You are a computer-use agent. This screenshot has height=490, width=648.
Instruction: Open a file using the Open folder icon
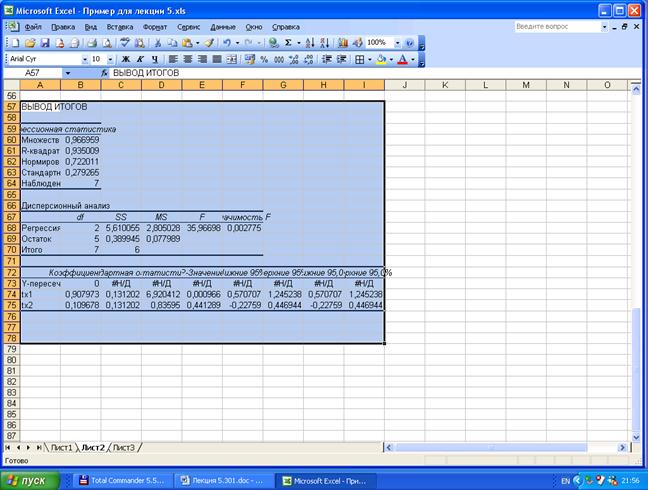[x=30, y=43]
